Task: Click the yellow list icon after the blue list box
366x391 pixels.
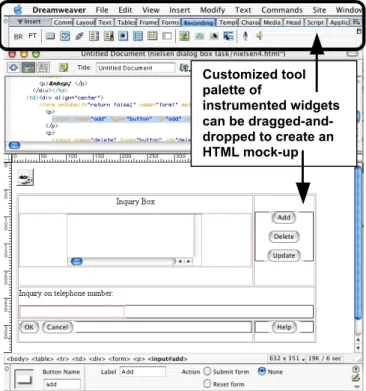Action: click(152, 36)
